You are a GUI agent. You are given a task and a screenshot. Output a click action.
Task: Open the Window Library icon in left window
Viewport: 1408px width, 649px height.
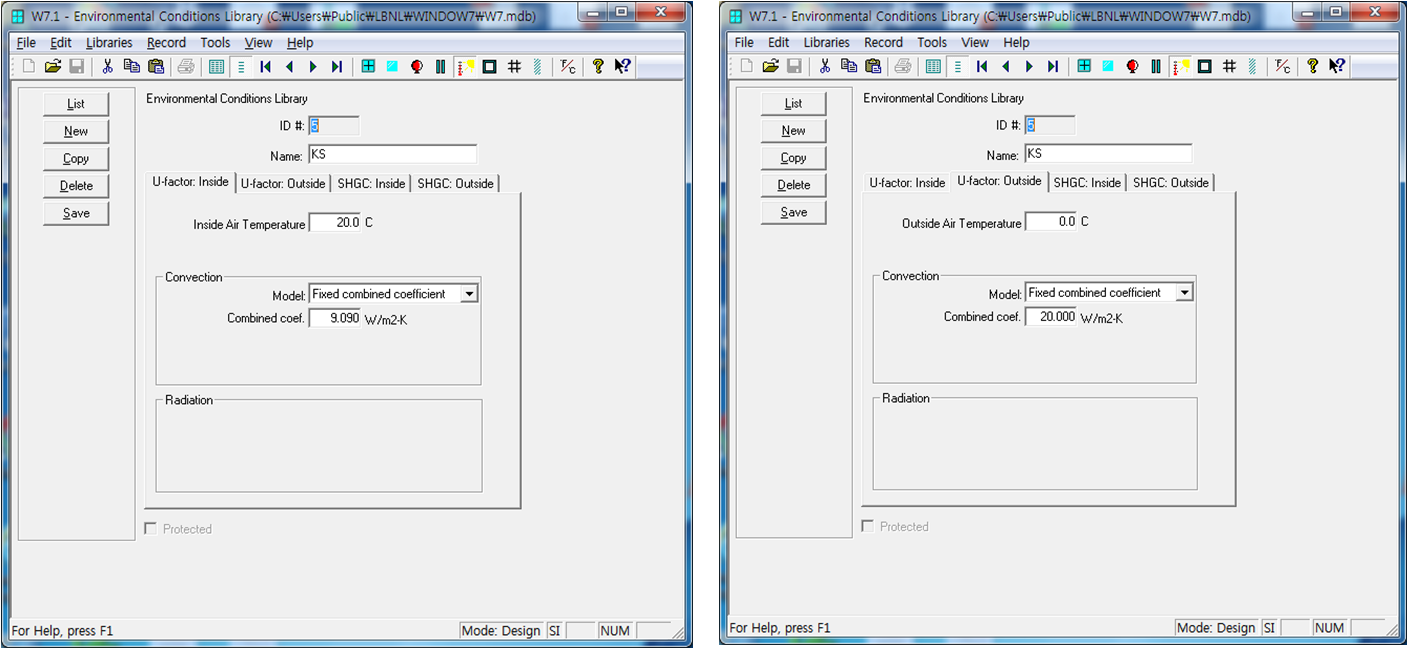pos(368,67)
